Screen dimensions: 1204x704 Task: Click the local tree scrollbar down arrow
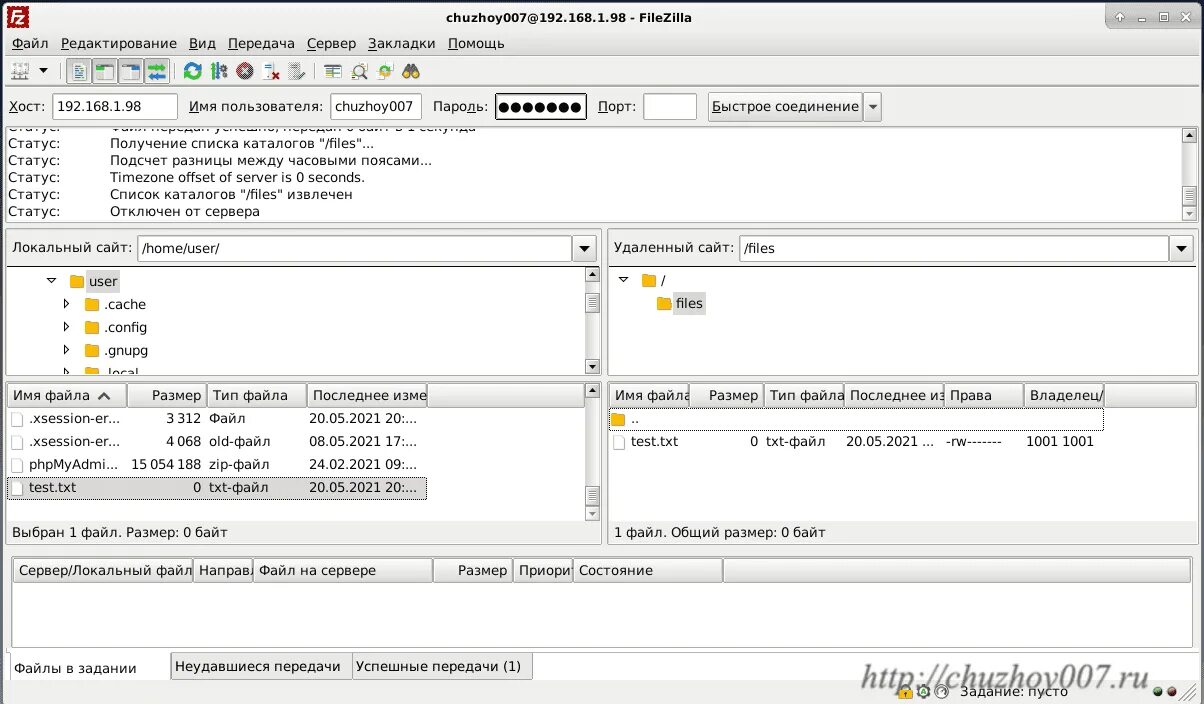[593, 367]
